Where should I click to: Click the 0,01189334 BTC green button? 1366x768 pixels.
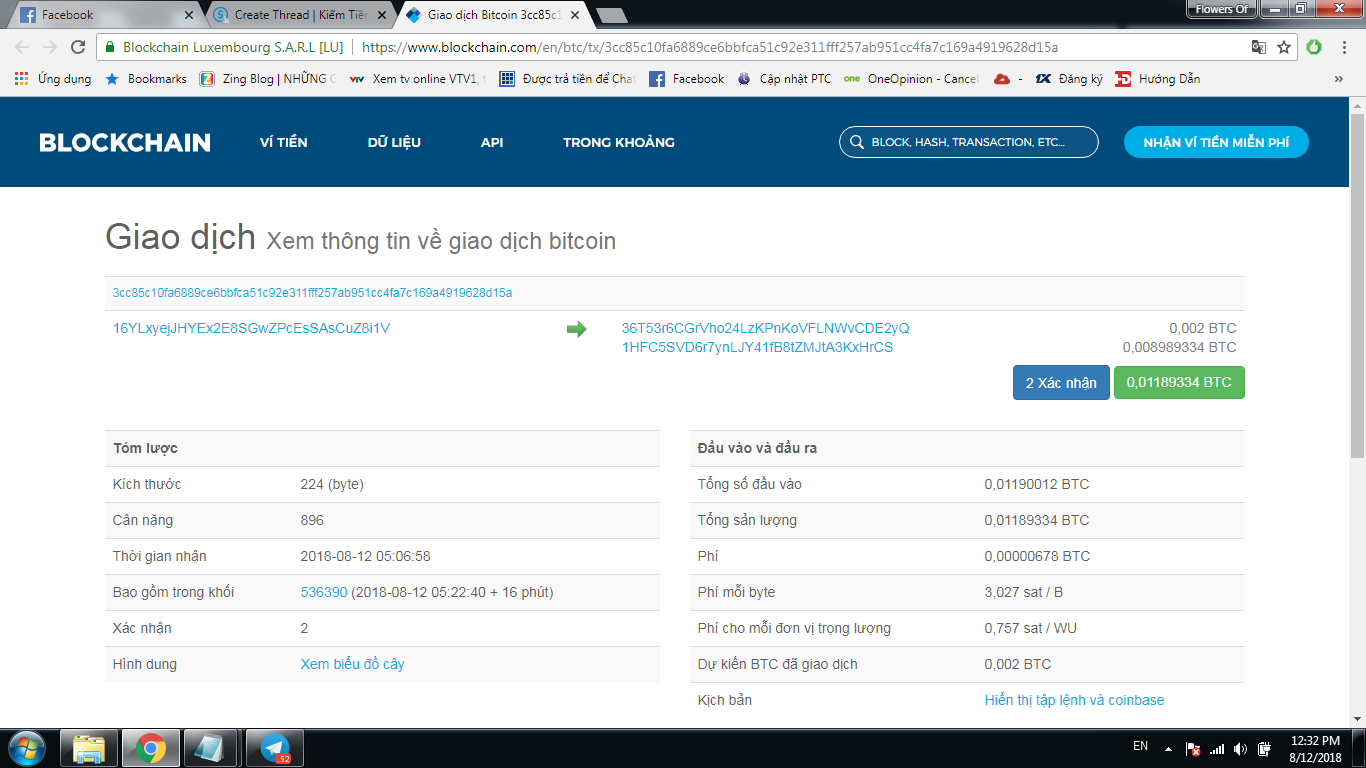coord(1179,383)
